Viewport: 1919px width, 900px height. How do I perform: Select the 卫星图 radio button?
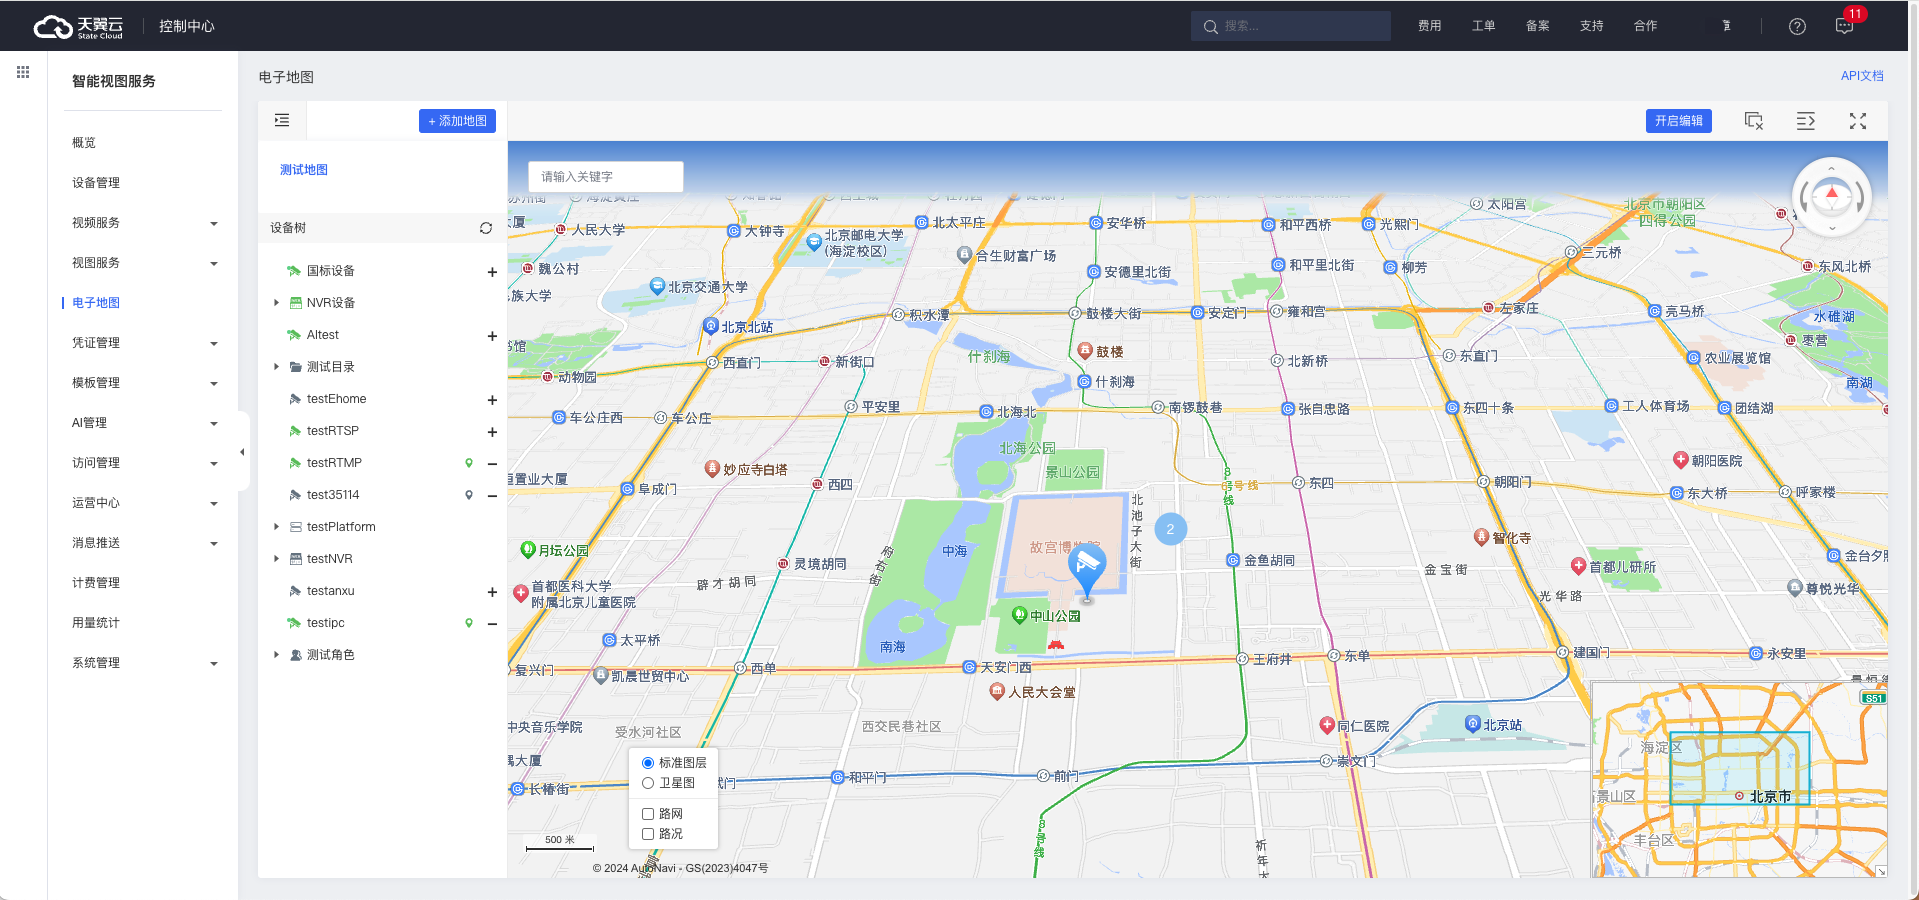(x=648, y=783)
